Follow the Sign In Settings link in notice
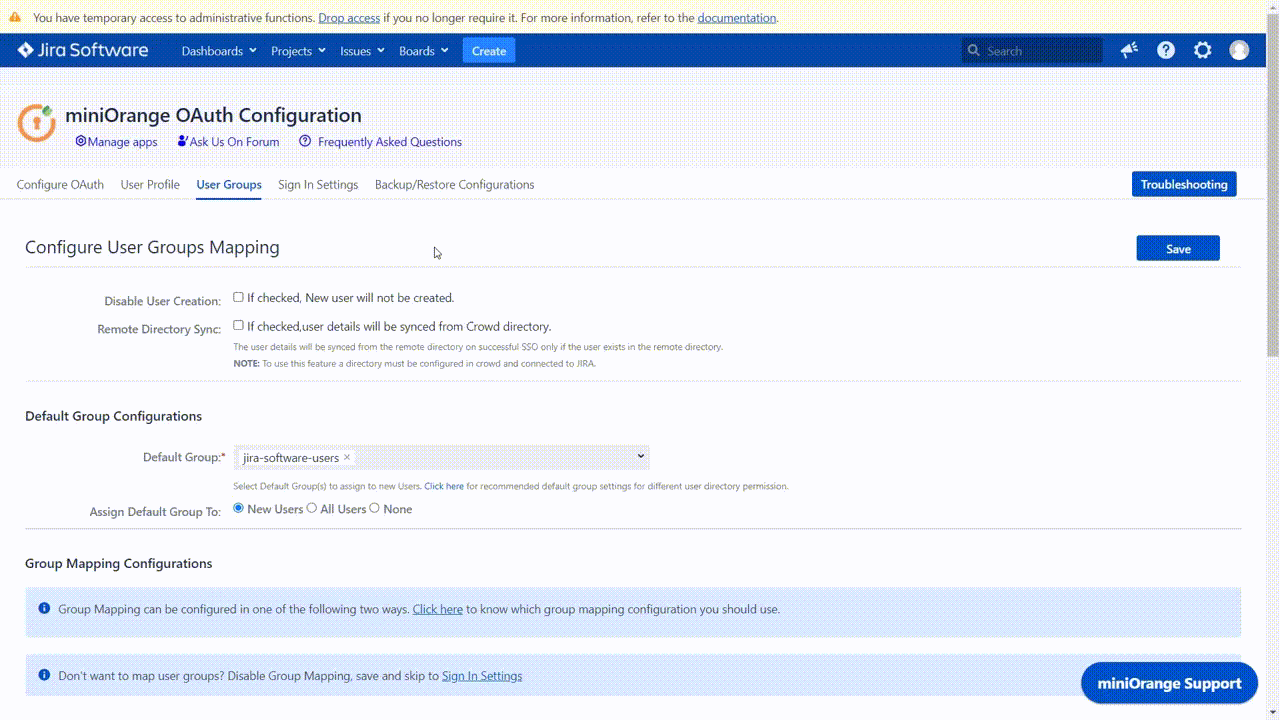 [482, 675]
